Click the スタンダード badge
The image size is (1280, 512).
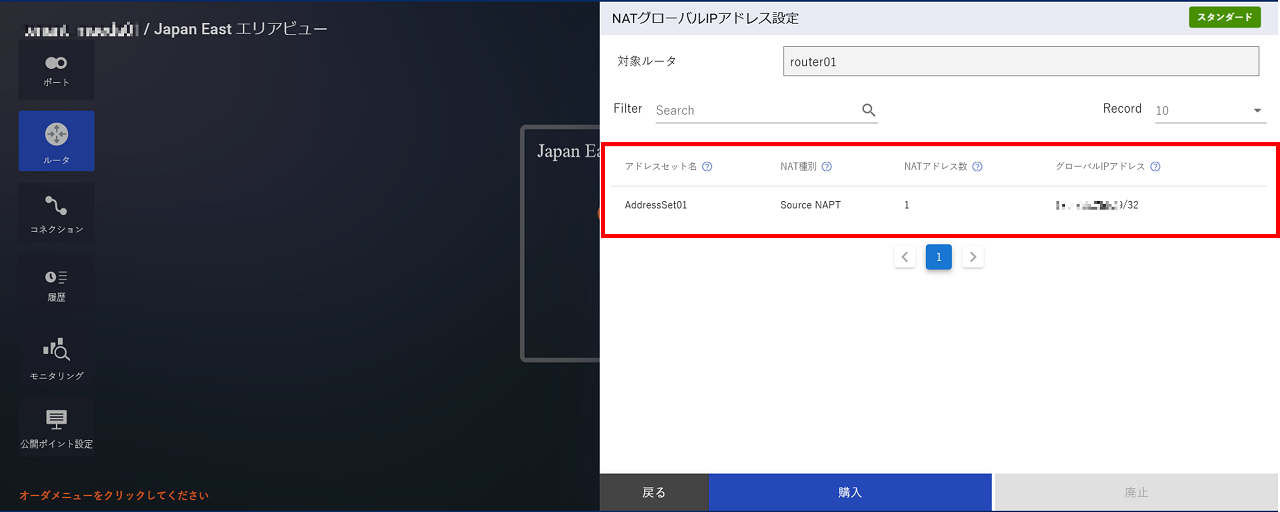tap(1225, 17)
